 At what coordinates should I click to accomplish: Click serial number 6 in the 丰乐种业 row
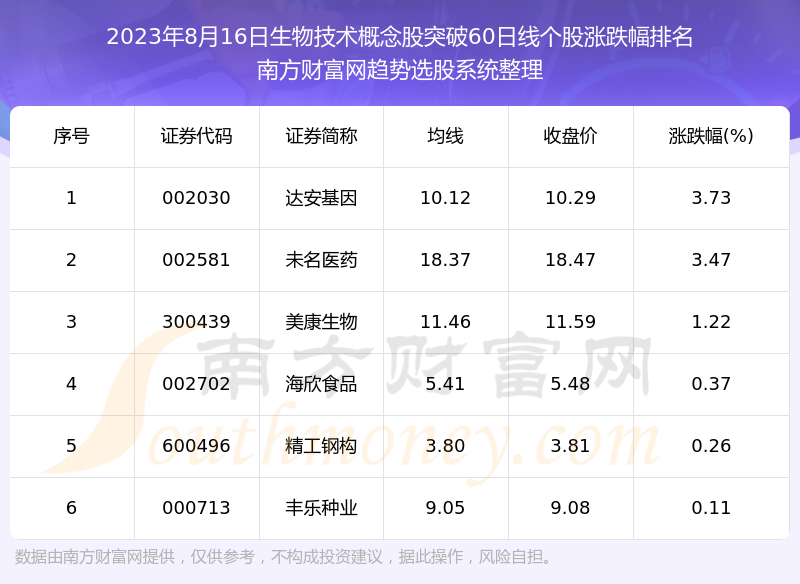click(x=71, y=508)
